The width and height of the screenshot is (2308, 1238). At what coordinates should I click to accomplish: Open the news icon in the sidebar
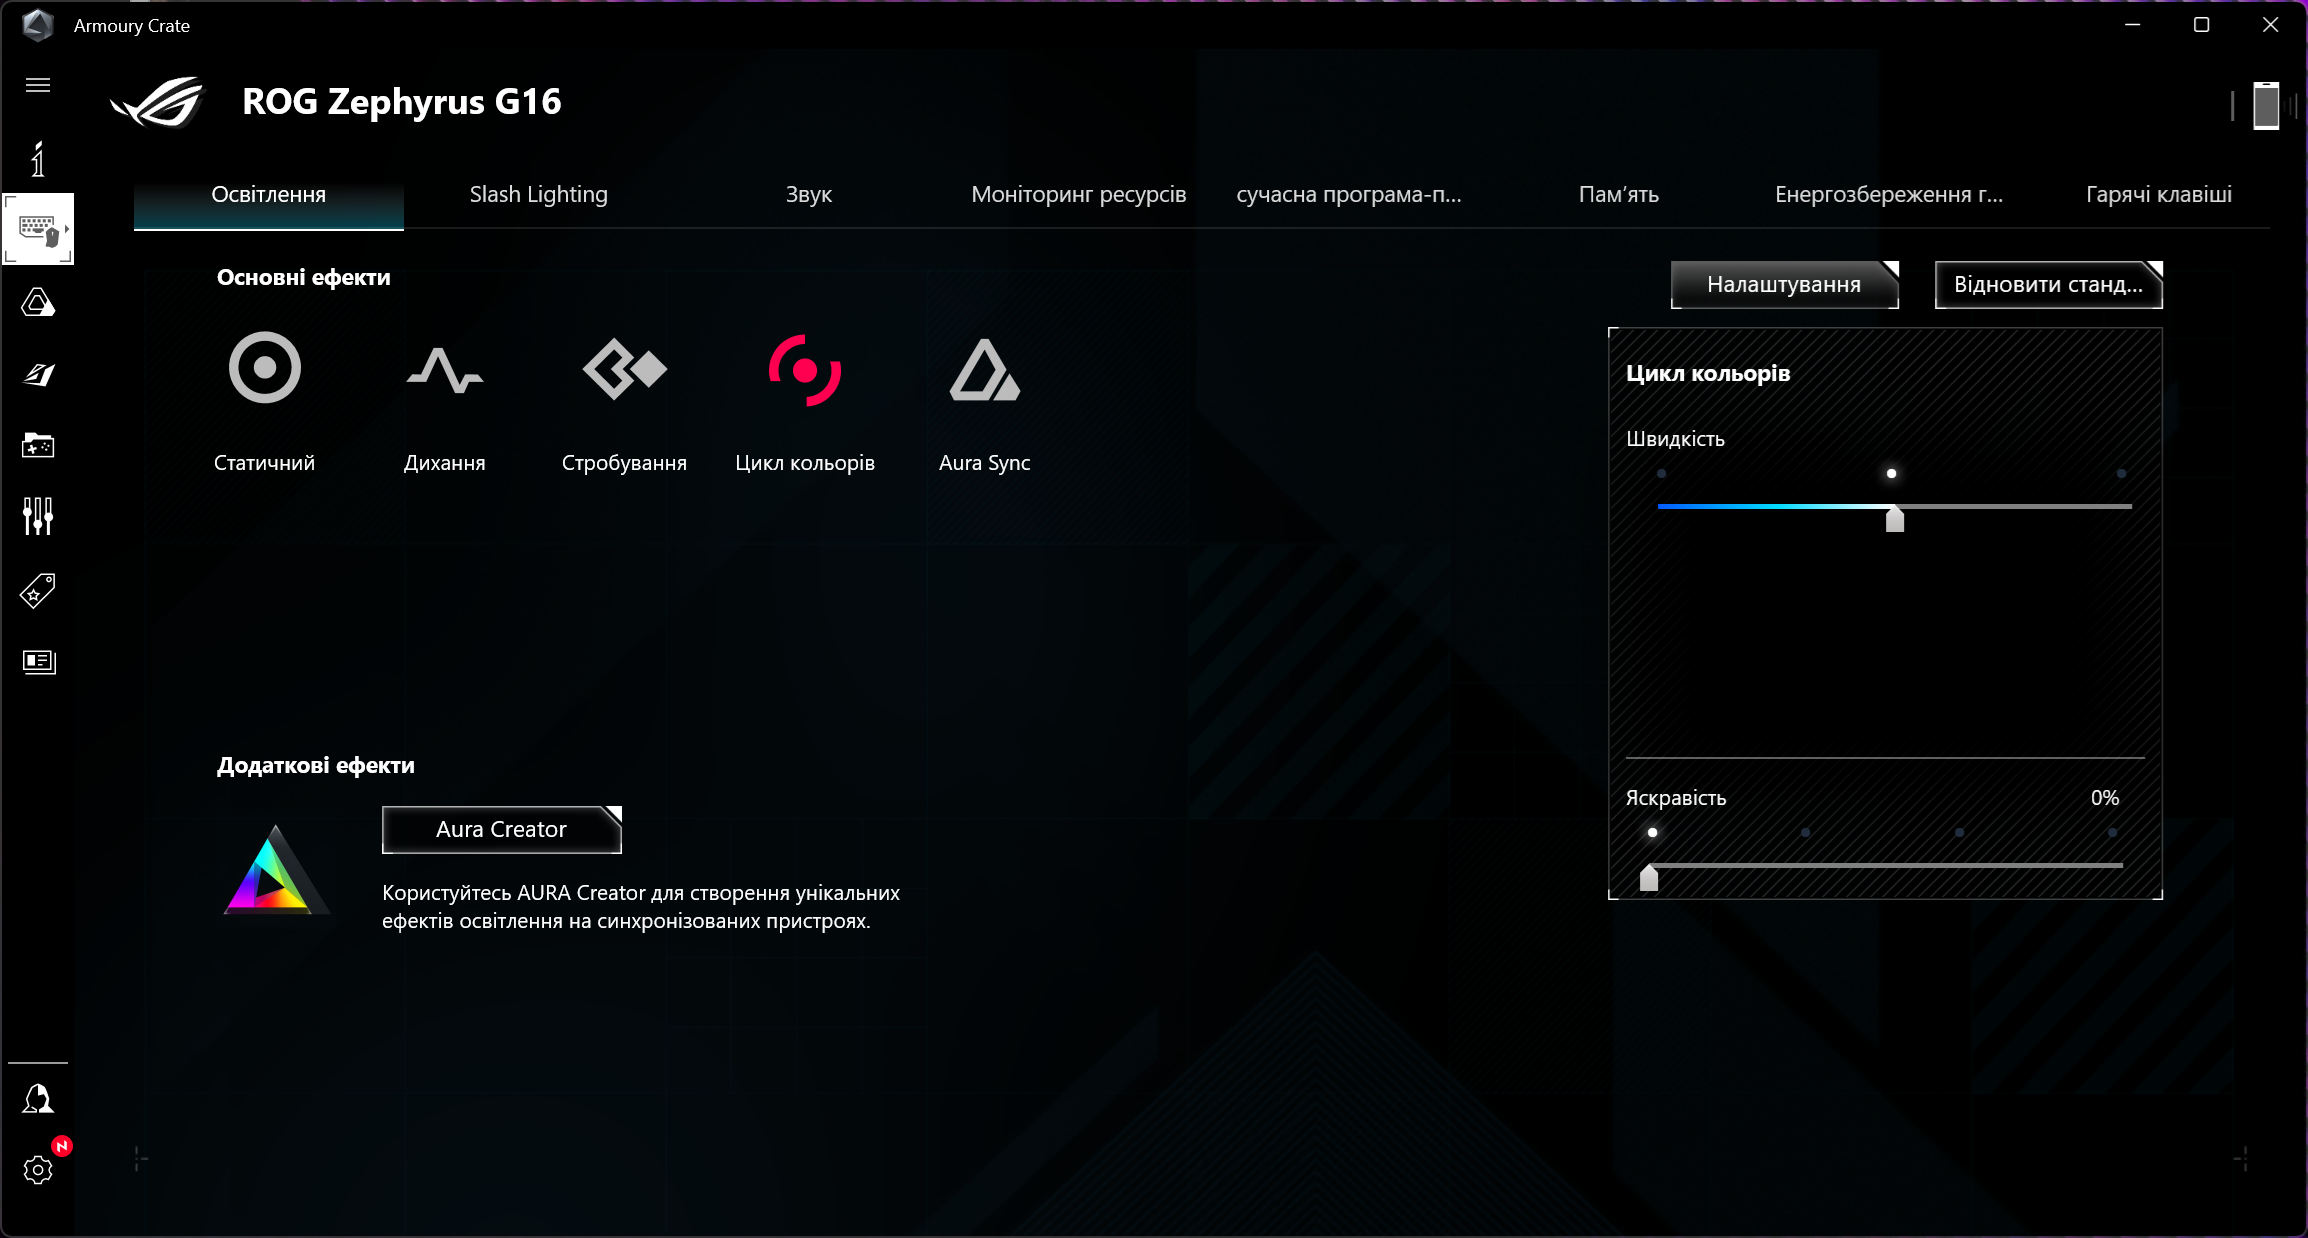pyautogui.click(x=38, y=661)
